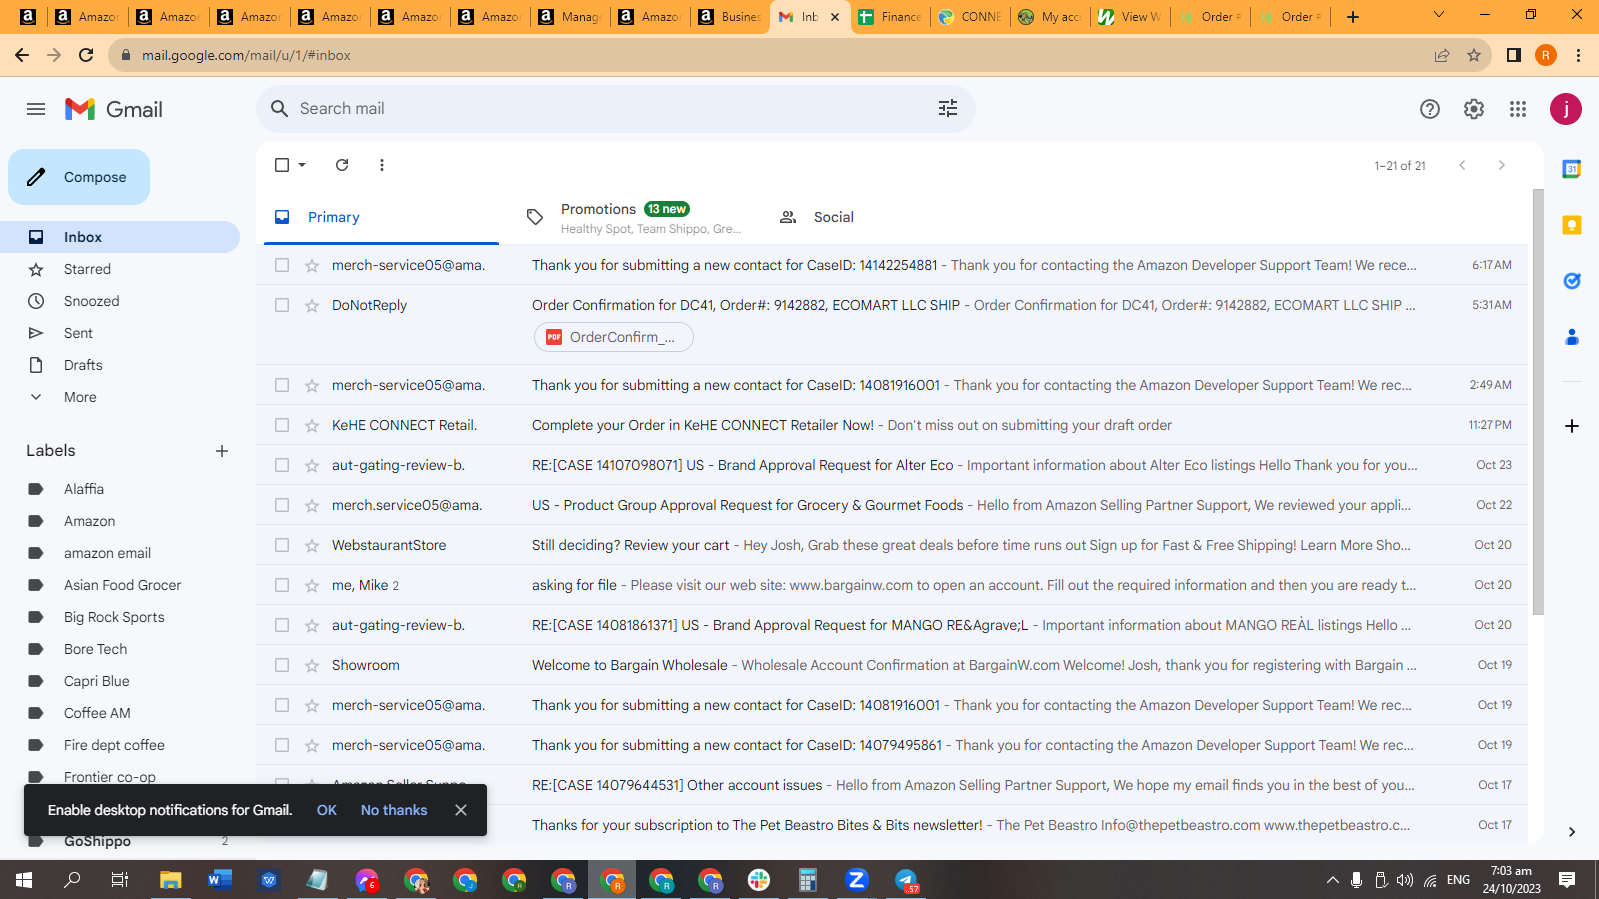1599x899 pixels.
Task: Bookmark this tab with star icon
Action: pyautogui.click(x=1474, y=55)
